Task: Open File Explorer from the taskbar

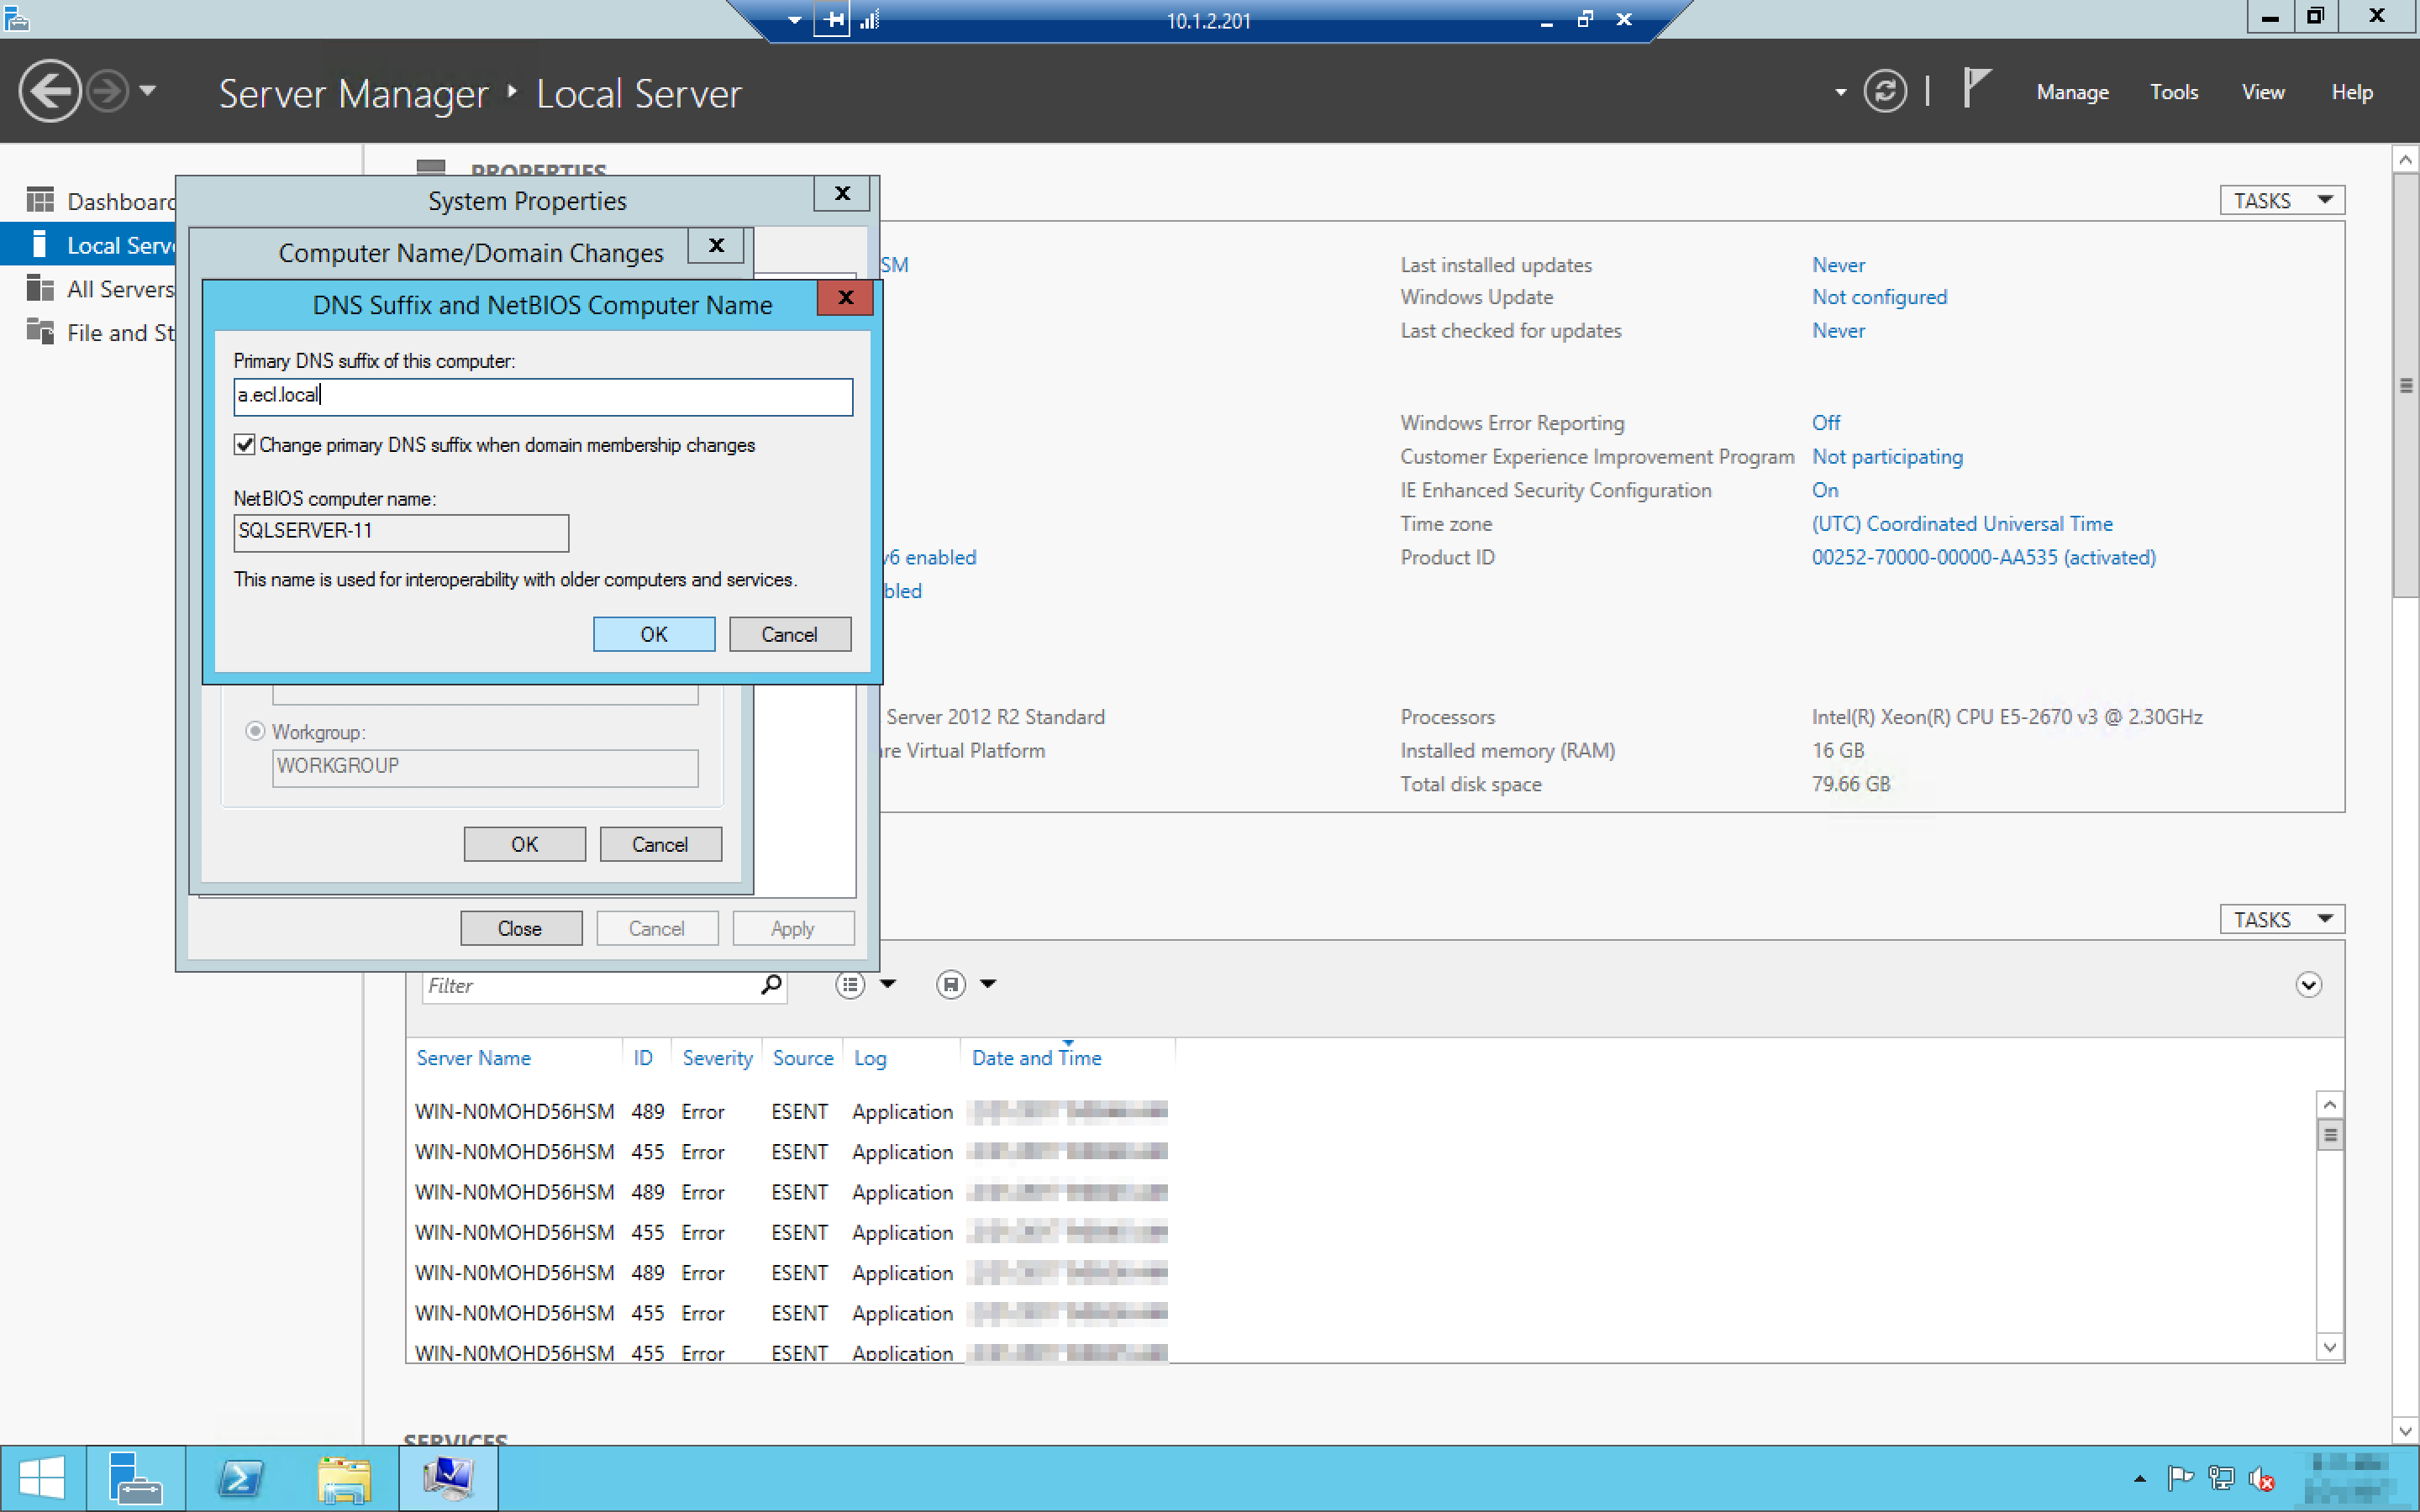Action: pos(344,1478)
